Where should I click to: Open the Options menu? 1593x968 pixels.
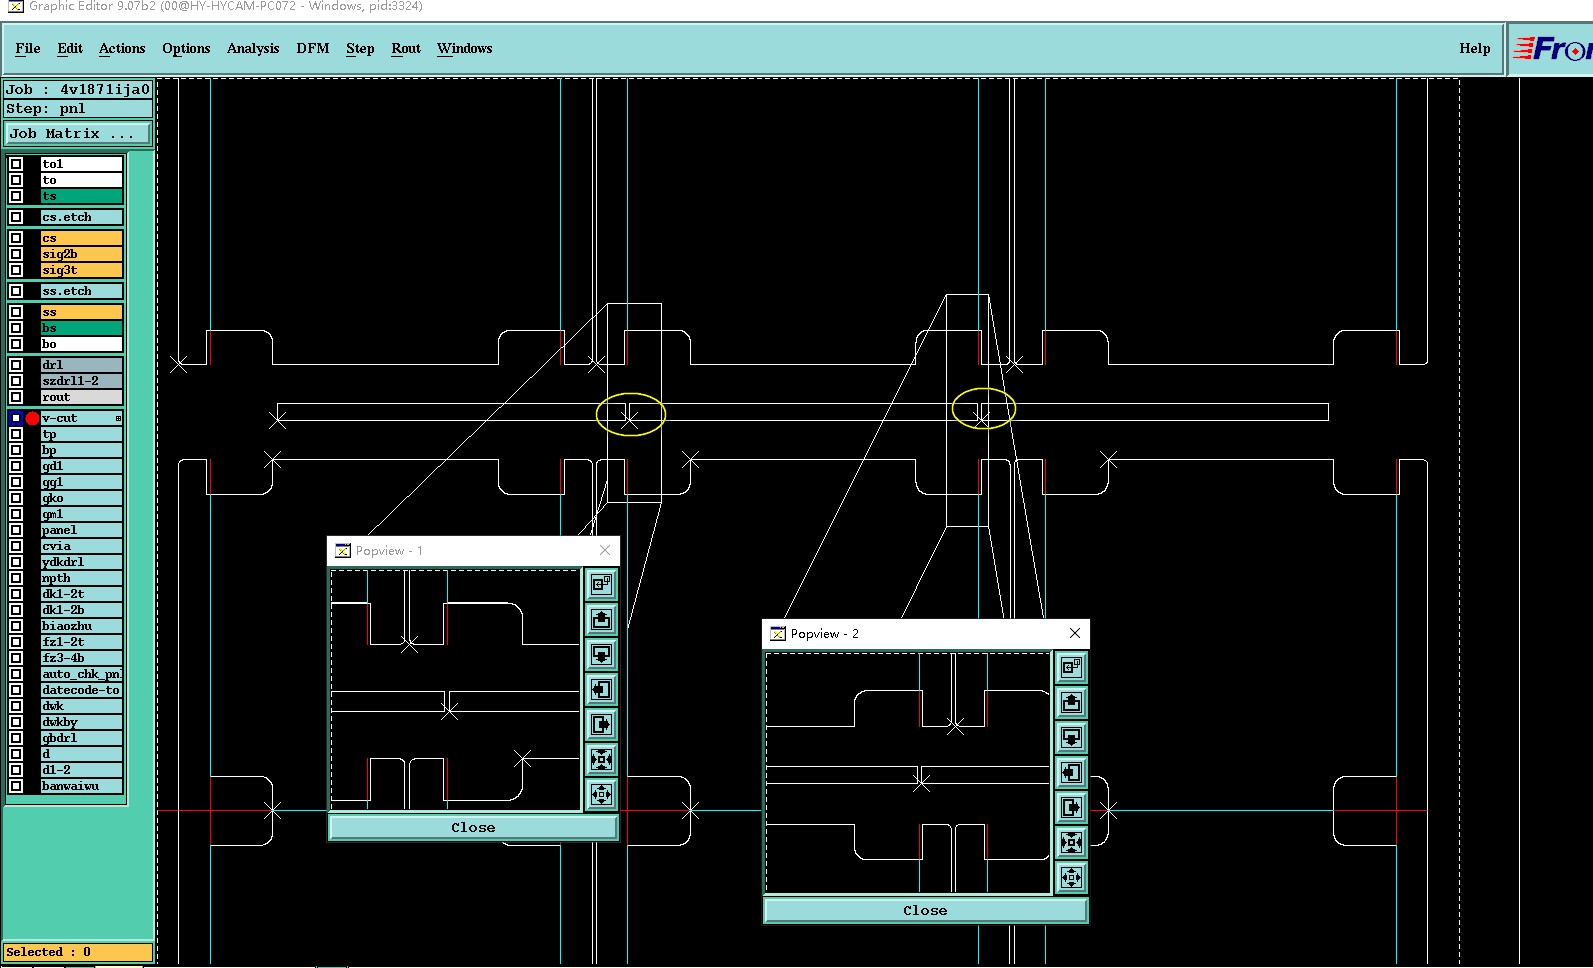pyautogui.click(x=186, y=48)
